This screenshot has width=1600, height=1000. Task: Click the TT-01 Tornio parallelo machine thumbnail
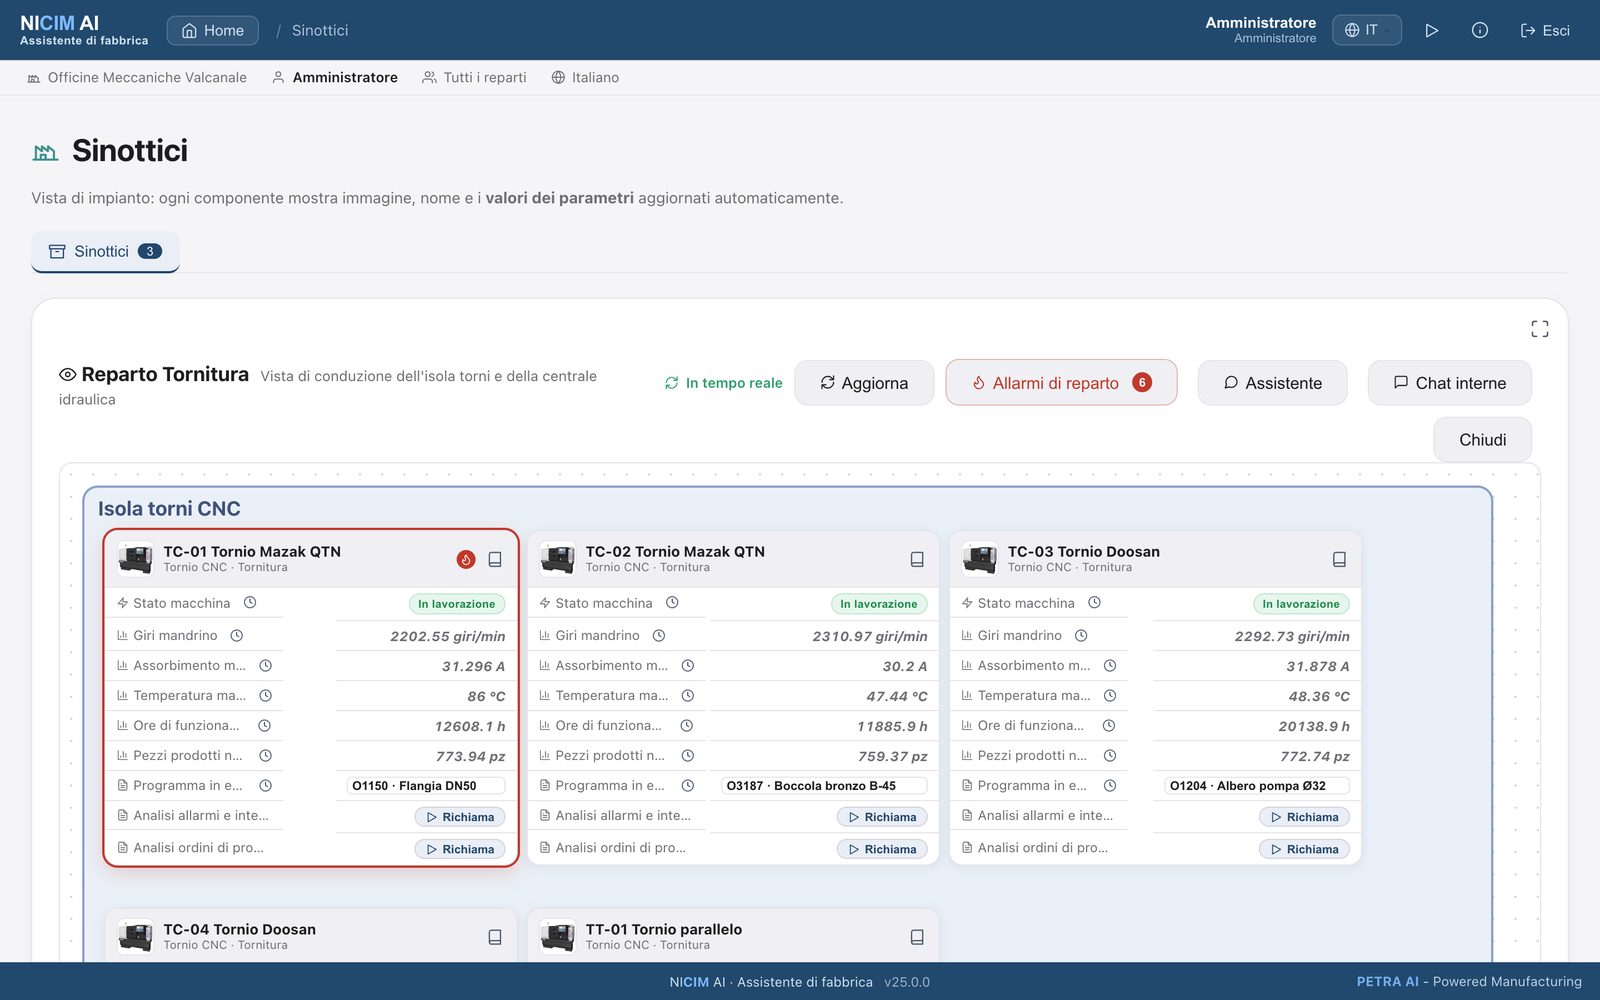tap(557, 937)
